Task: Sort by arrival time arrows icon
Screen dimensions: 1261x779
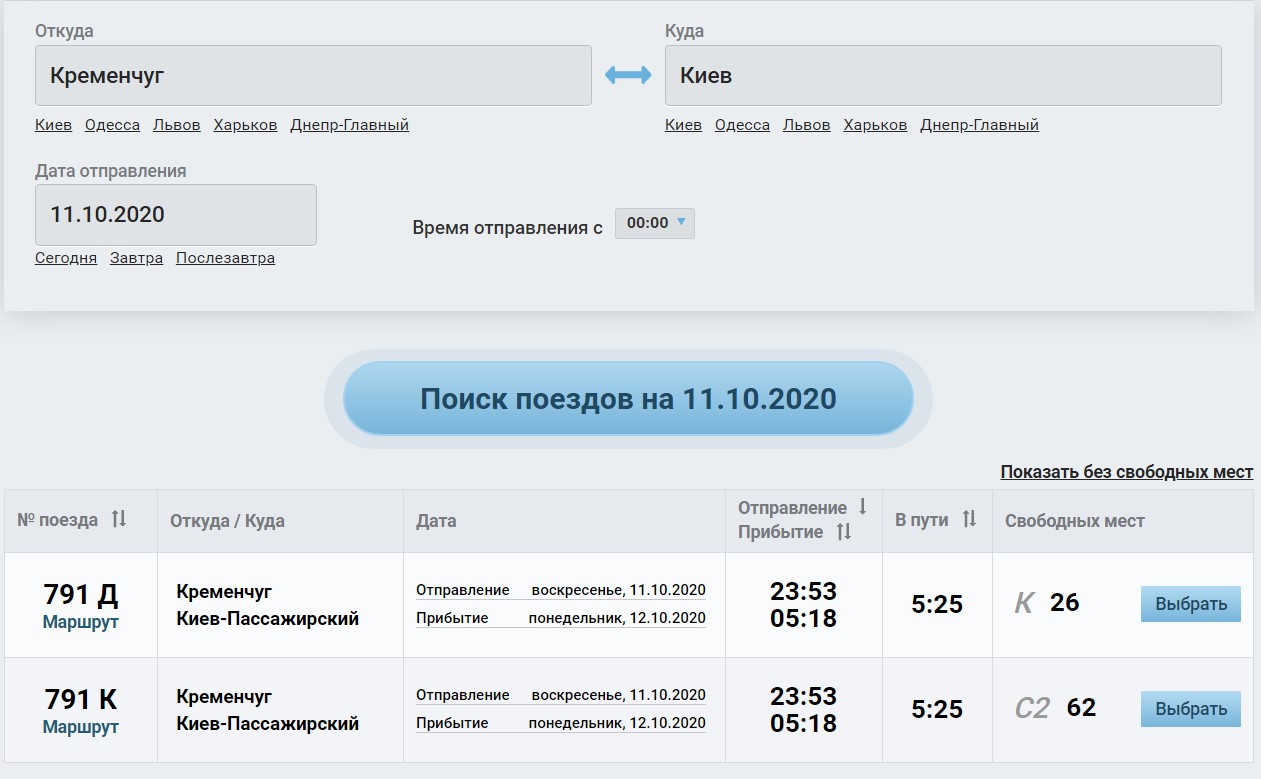Action: (x=843, y=532)
